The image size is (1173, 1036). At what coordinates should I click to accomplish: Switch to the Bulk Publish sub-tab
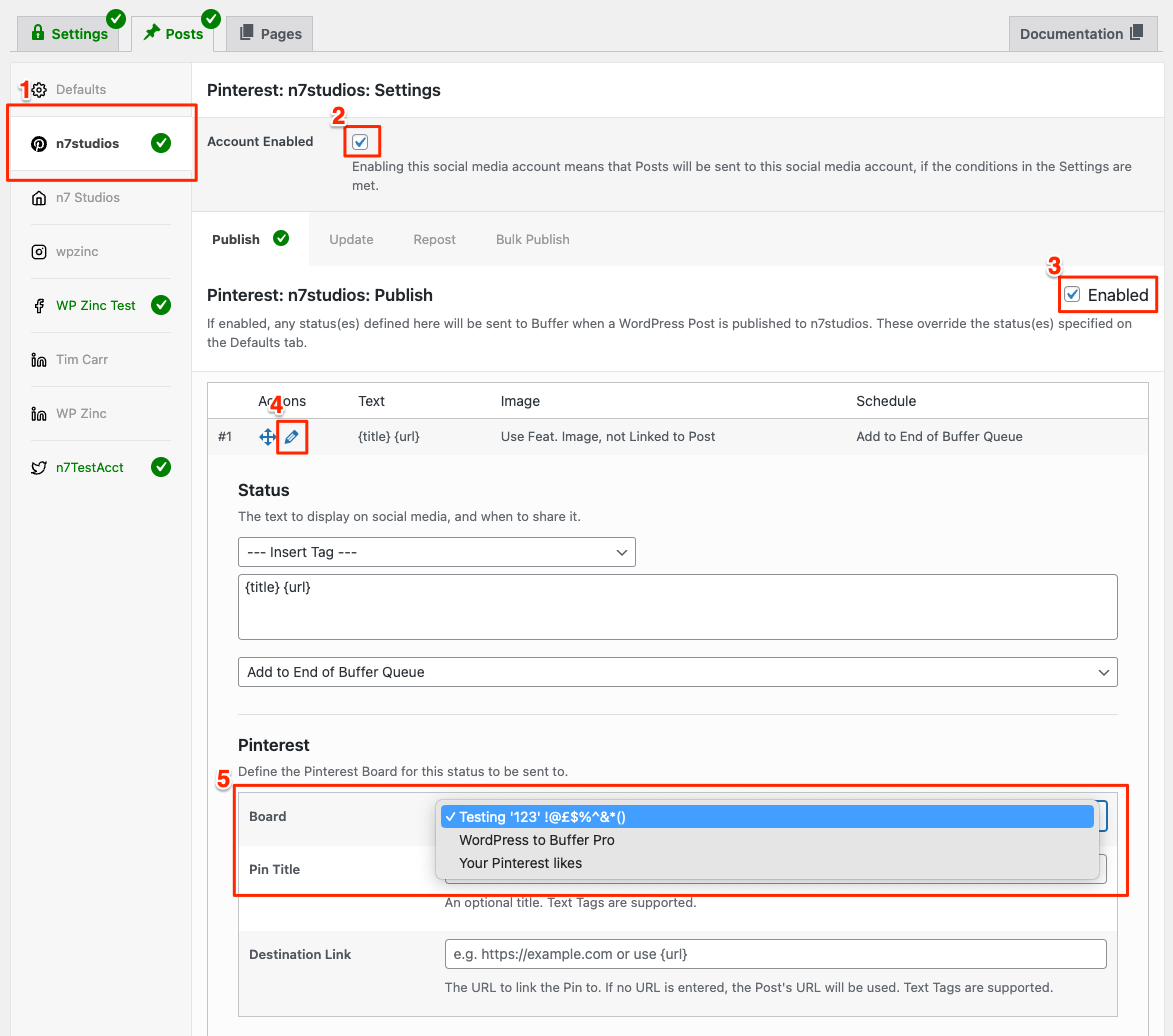(532, 239)
